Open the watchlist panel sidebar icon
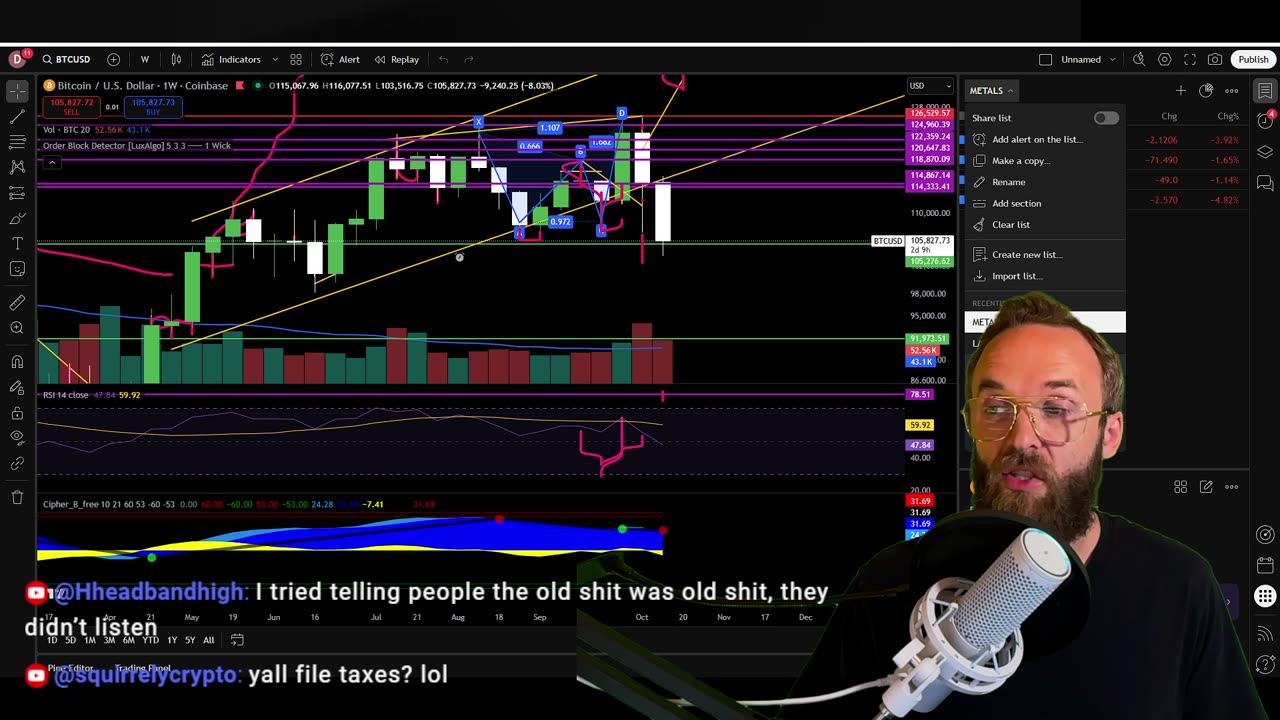The image size is (1280, 720). [x=1265, y=91]
